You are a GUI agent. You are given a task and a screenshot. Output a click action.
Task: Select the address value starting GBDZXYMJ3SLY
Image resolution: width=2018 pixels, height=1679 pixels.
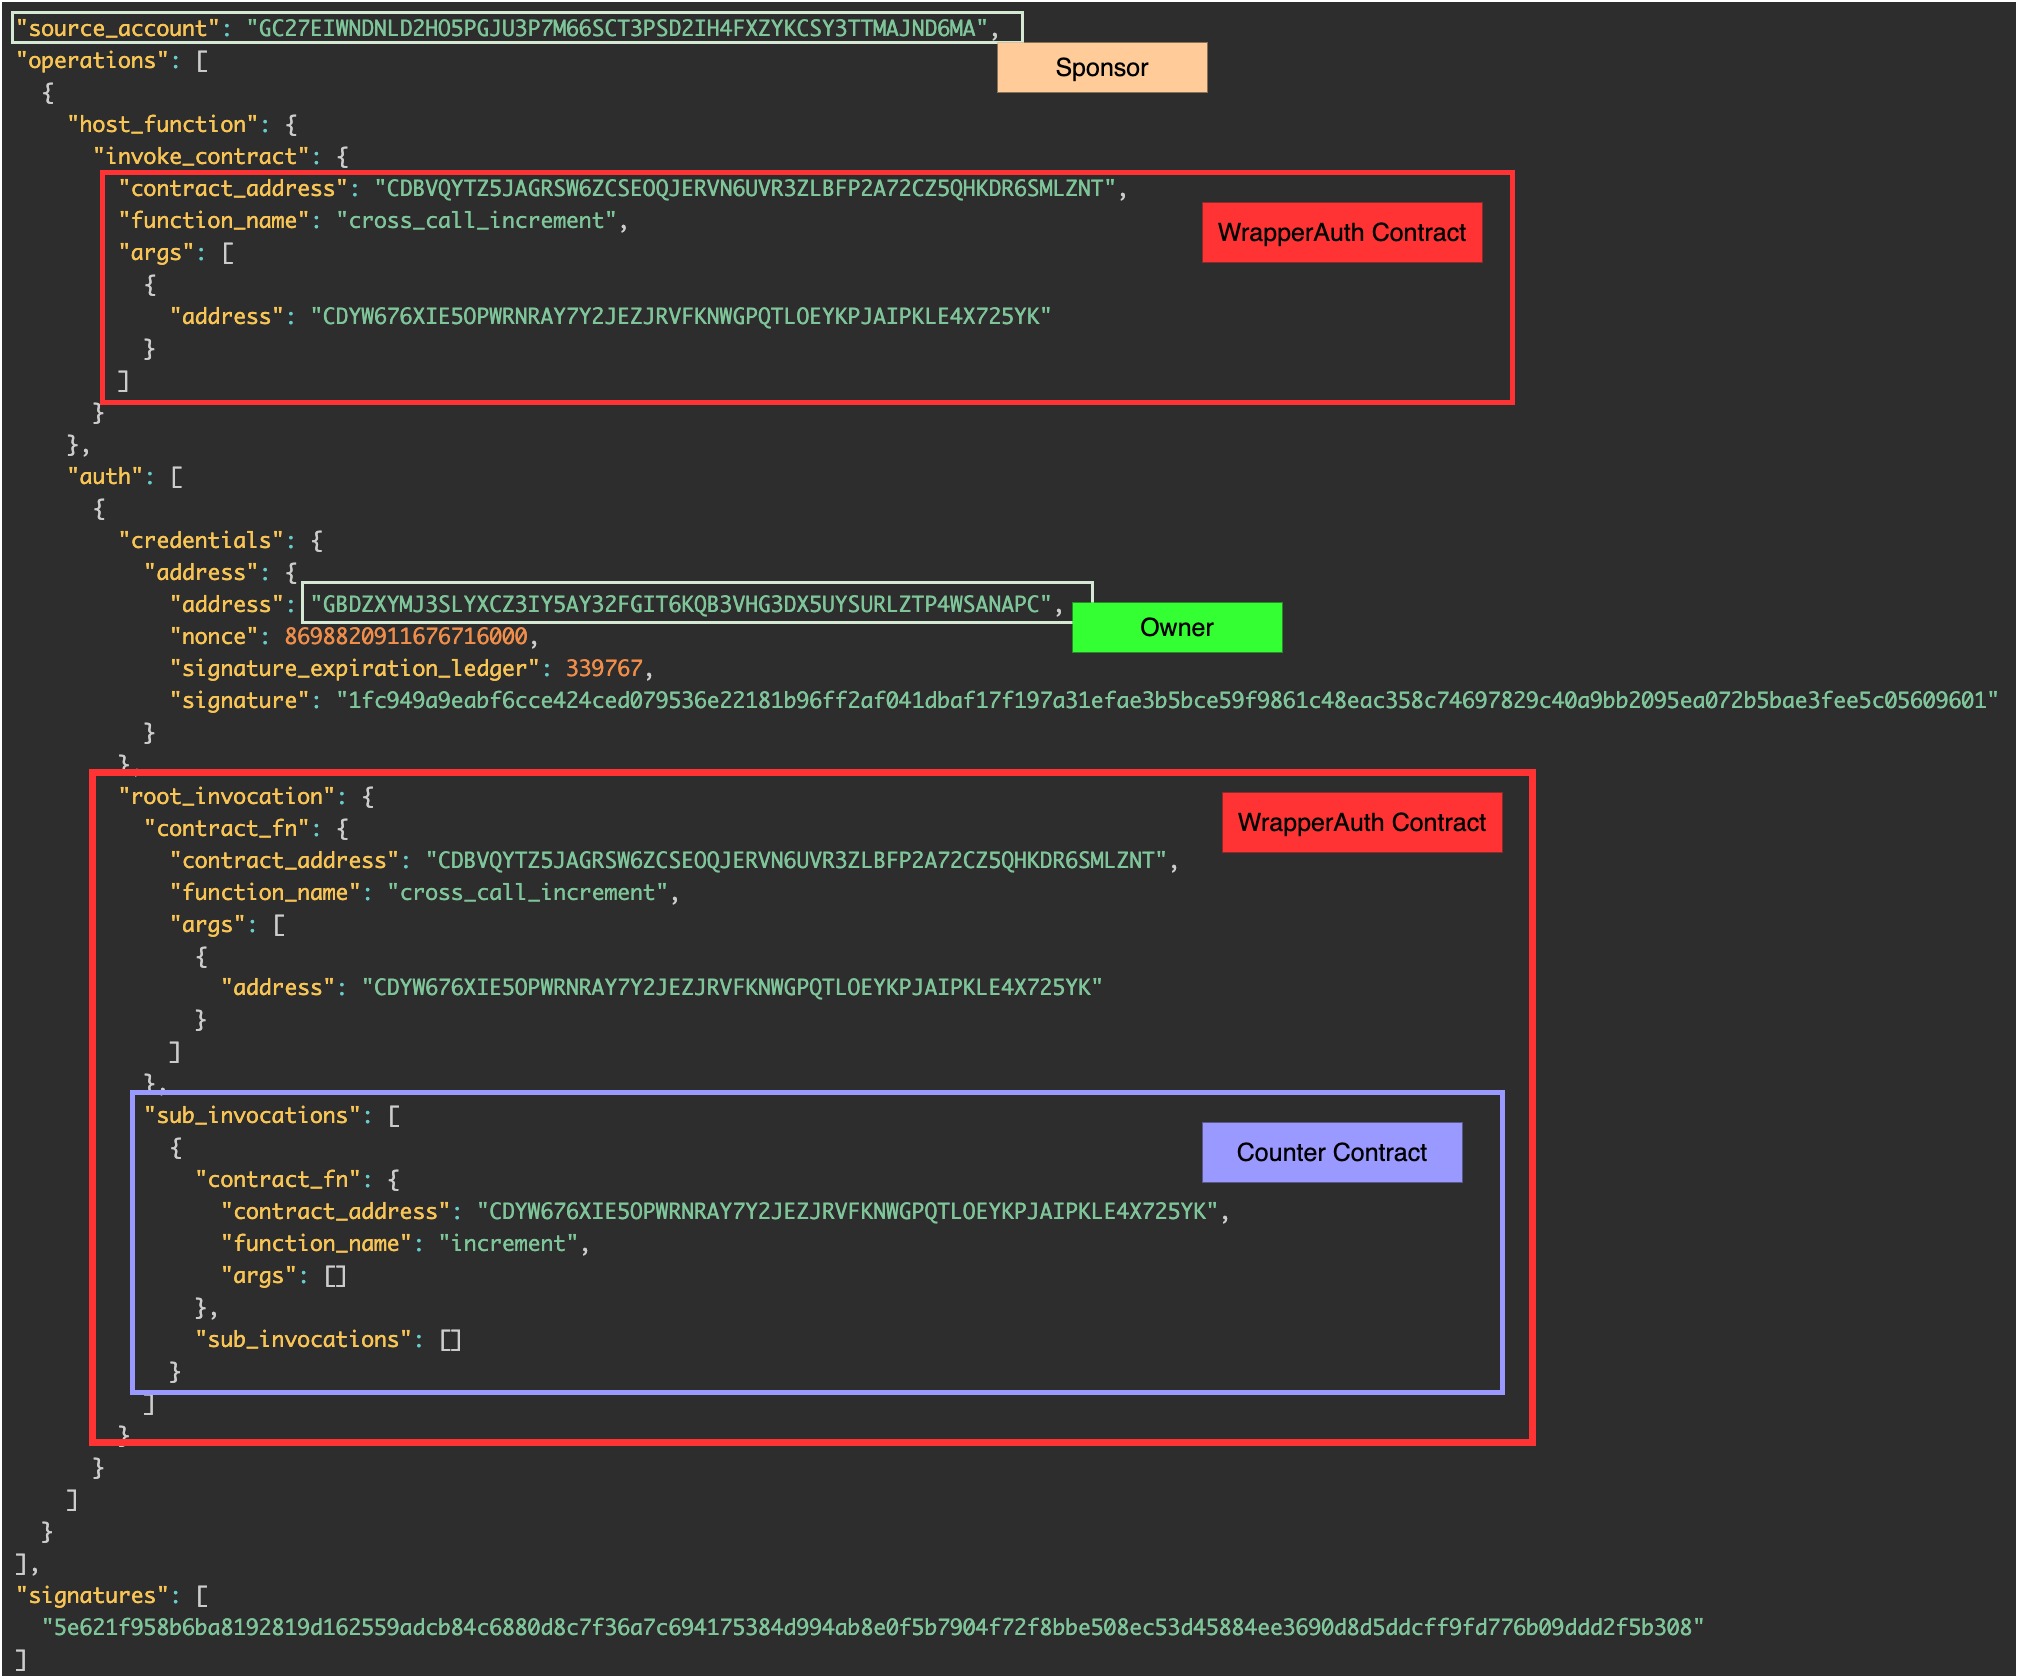point(681,604)
